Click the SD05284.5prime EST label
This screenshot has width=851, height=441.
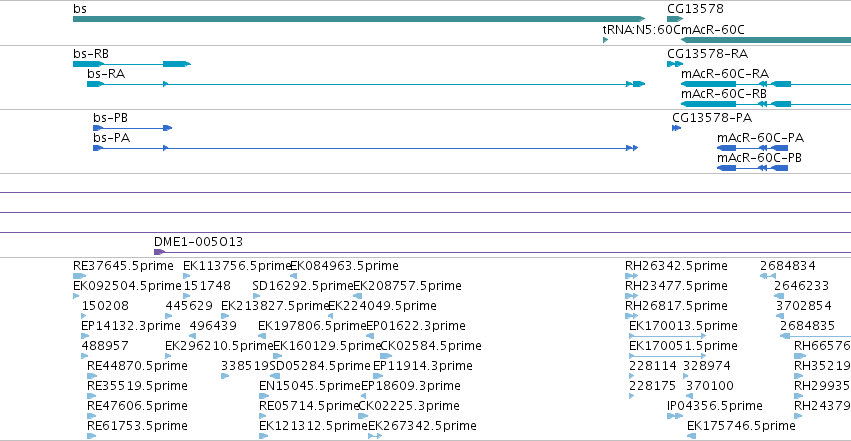click(x=320, y=366)
